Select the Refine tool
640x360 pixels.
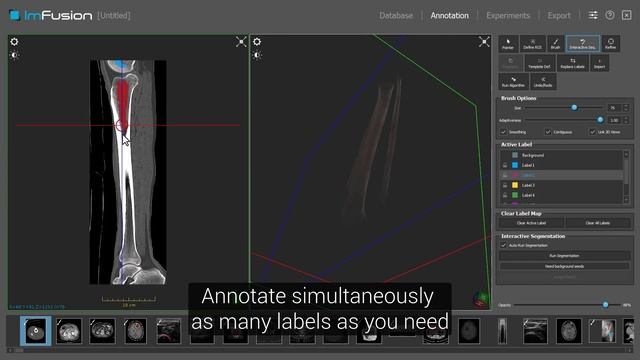[x=611, y=44]
